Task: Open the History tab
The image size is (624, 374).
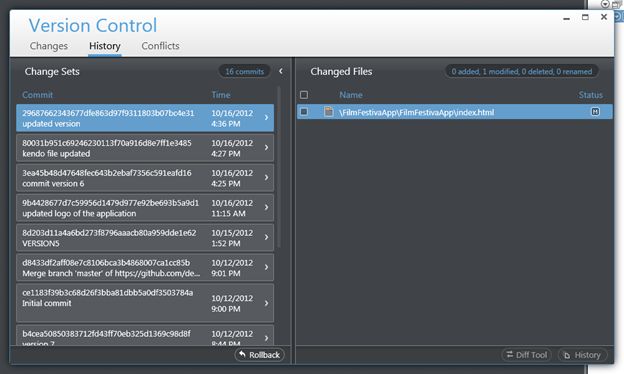Action: click(105, 46)
